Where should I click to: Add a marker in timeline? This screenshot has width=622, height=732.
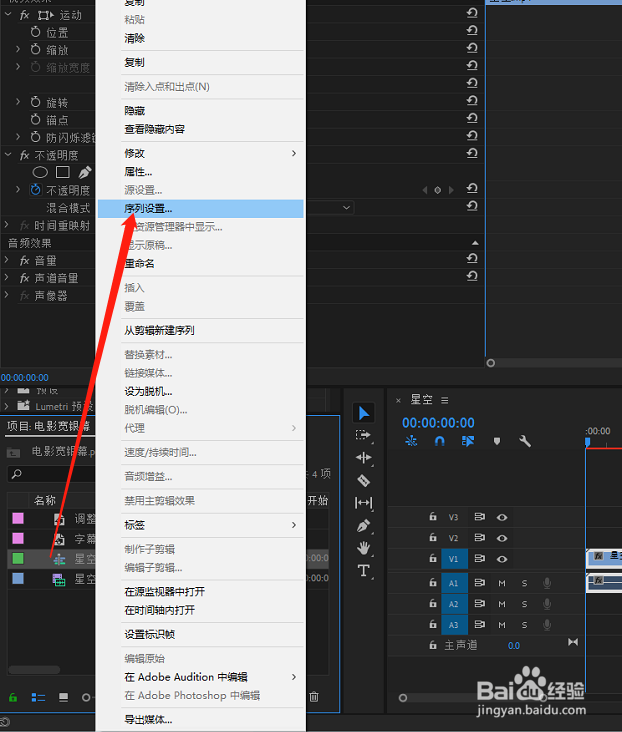[x=497, y=441]
